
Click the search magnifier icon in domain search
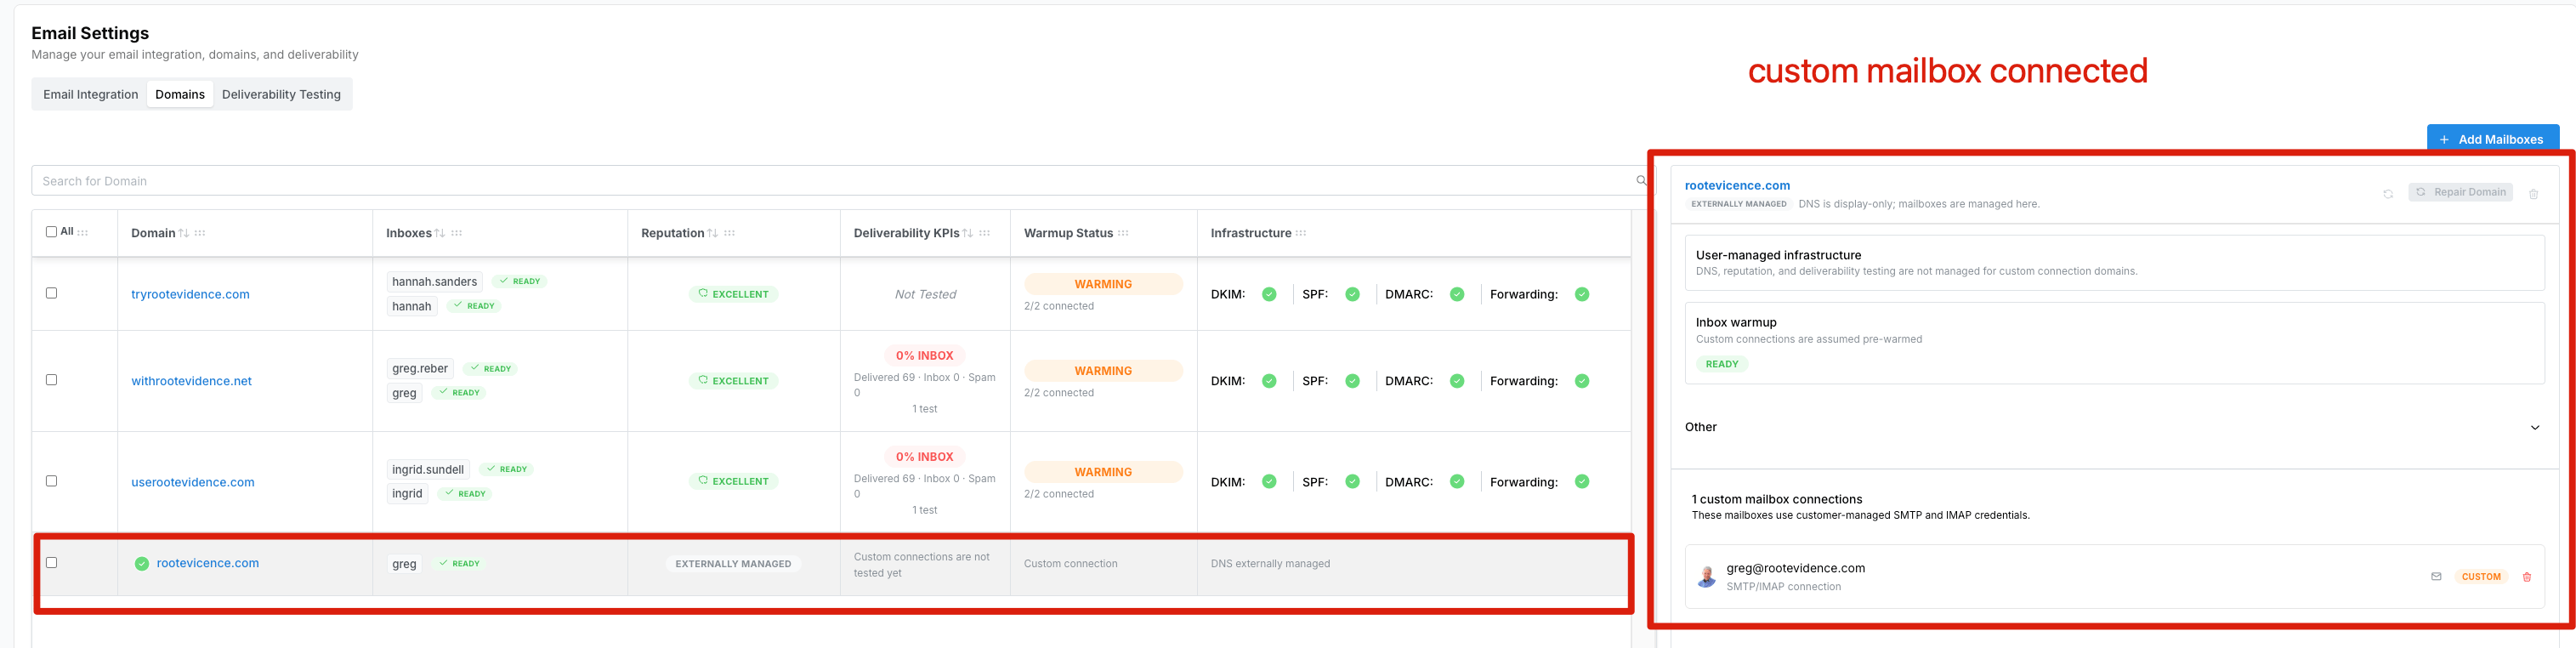[1640, 181]
